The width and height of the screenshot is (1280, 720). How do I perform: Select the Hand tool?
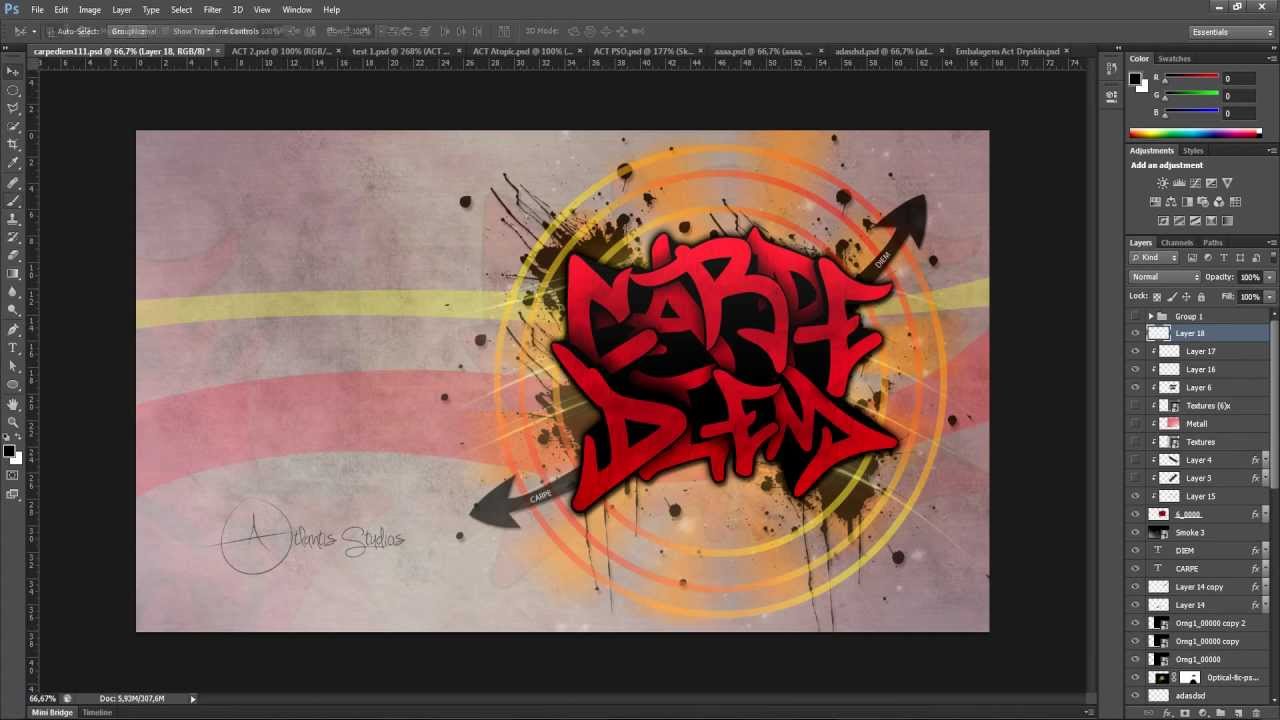(x=13, y=403)
